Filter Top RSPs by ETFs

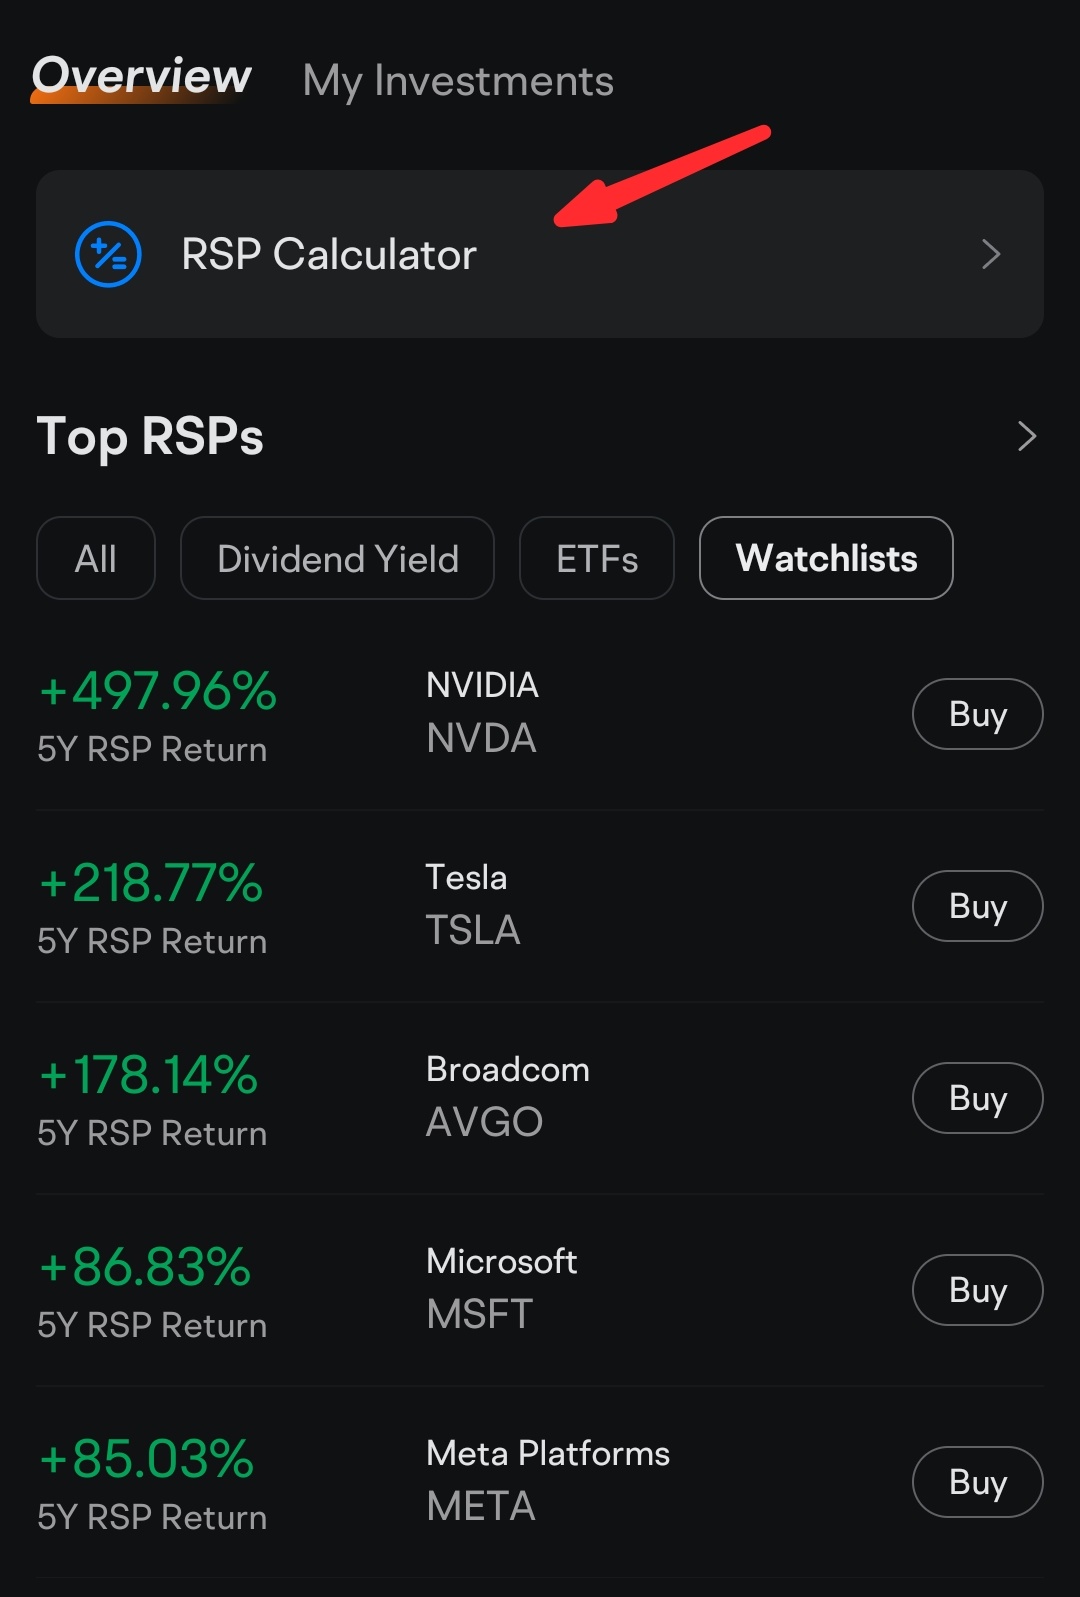(x=597, y=558)
